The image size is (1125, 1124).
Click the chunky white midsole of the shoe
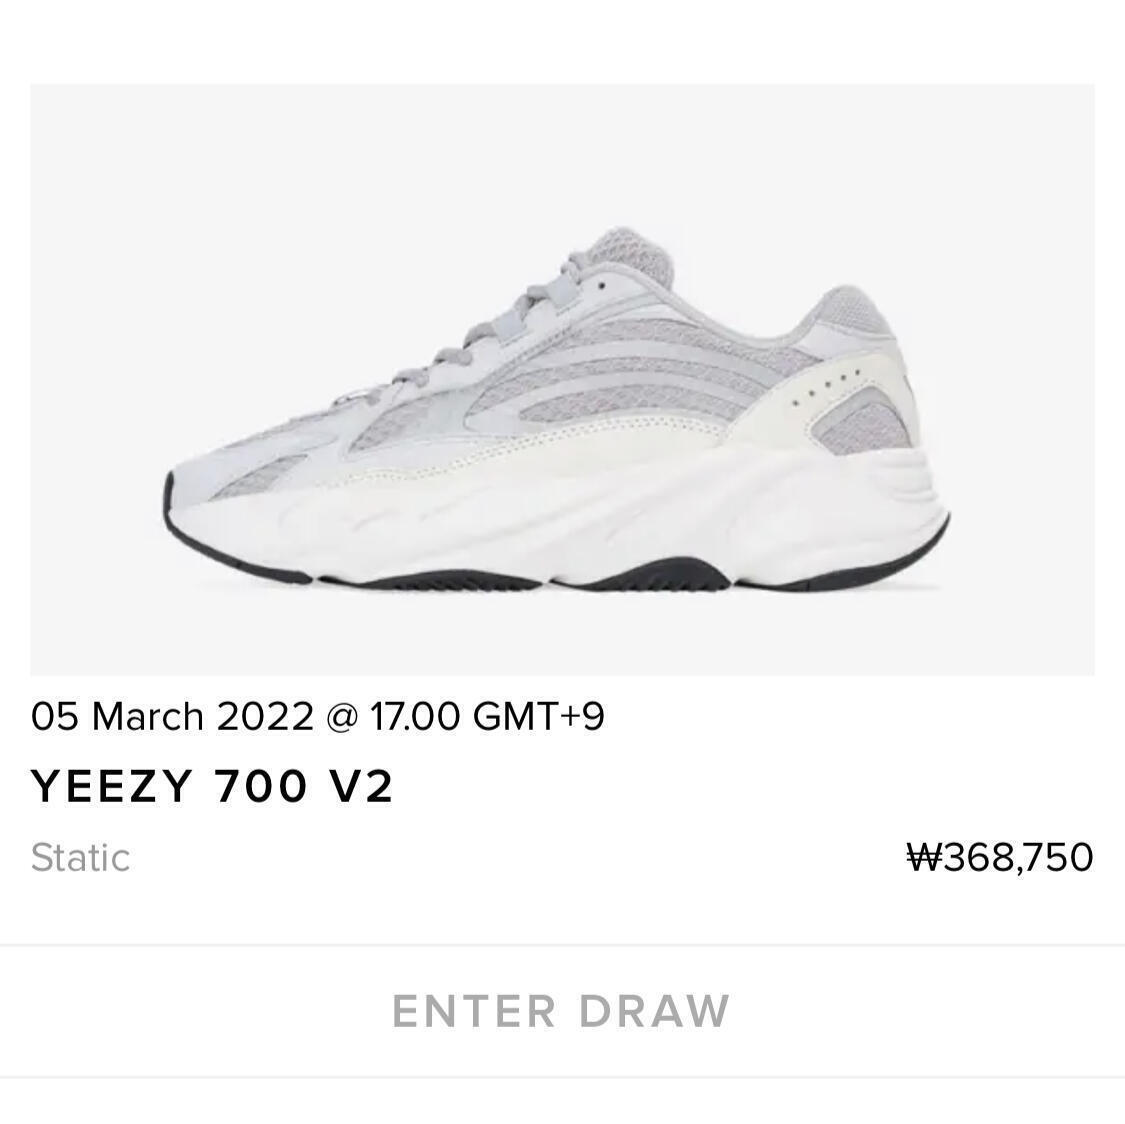tap(560, 516)
